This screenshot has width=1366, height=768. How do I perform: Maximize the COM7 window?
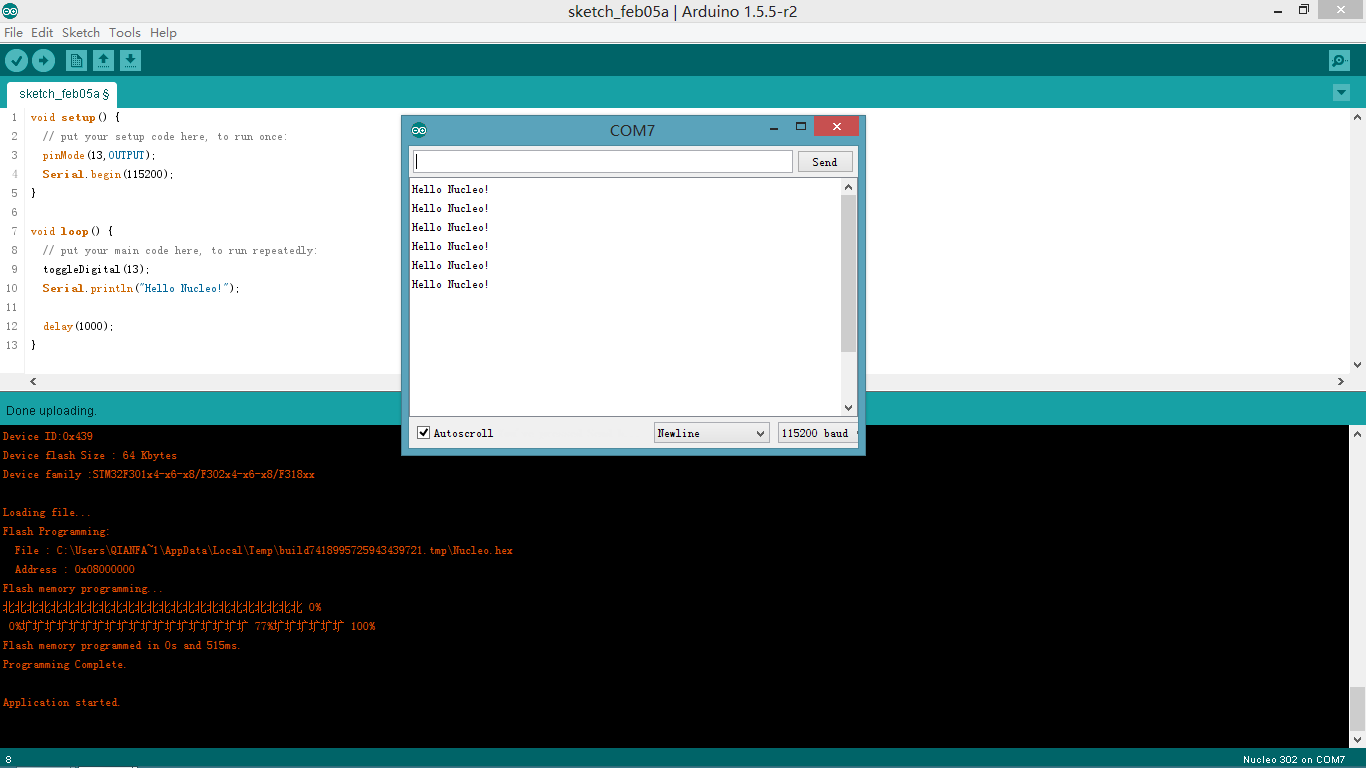pyautogui.click(x=801, y=127)
